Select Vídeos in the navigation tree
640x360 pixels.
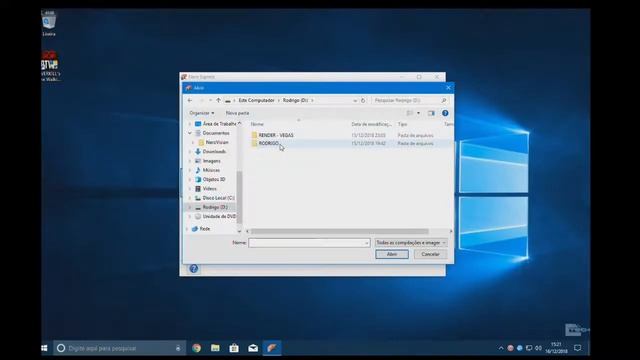click(209, 189)
